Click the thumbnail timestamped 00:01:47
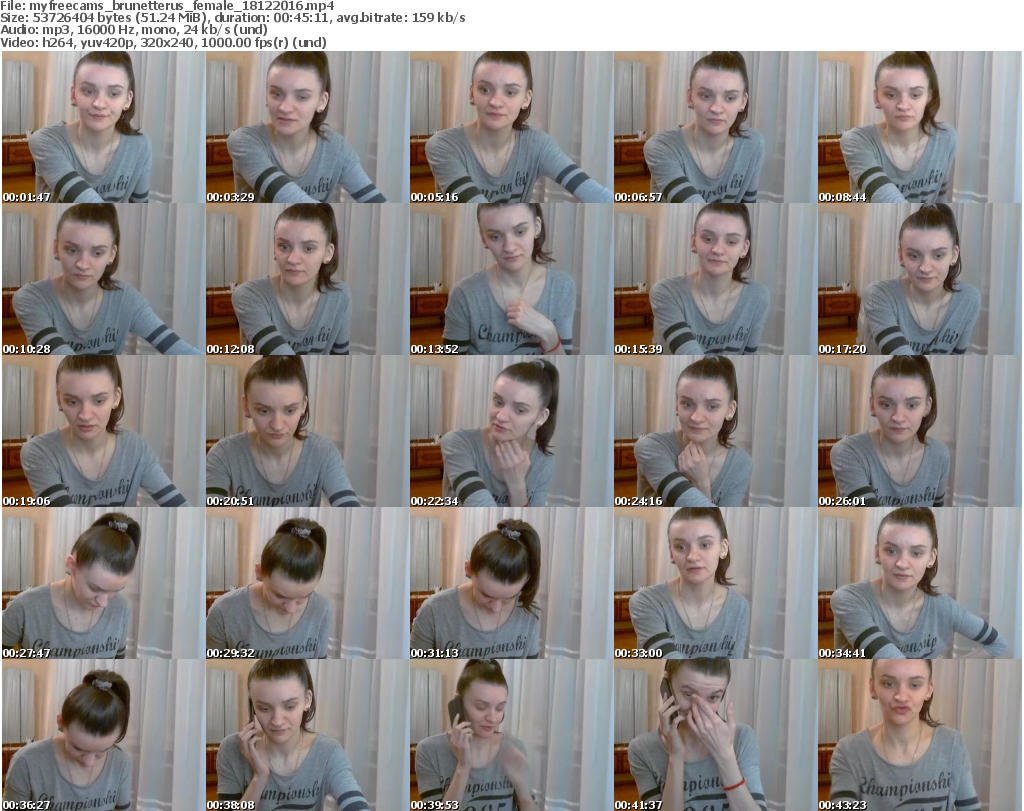This screenshot has width=1024, height=811. point(103,127)
